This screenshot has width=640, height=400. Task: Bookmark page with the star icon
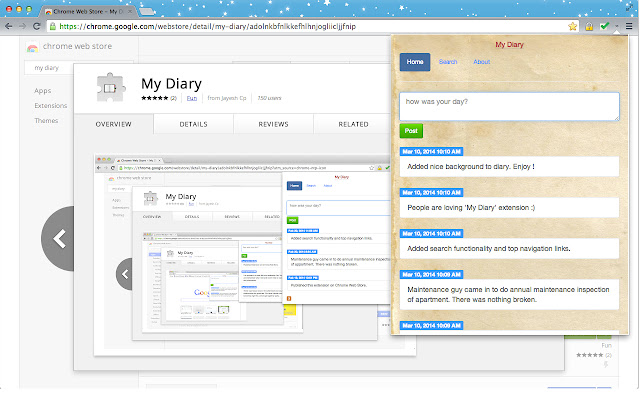pos(572,27)
